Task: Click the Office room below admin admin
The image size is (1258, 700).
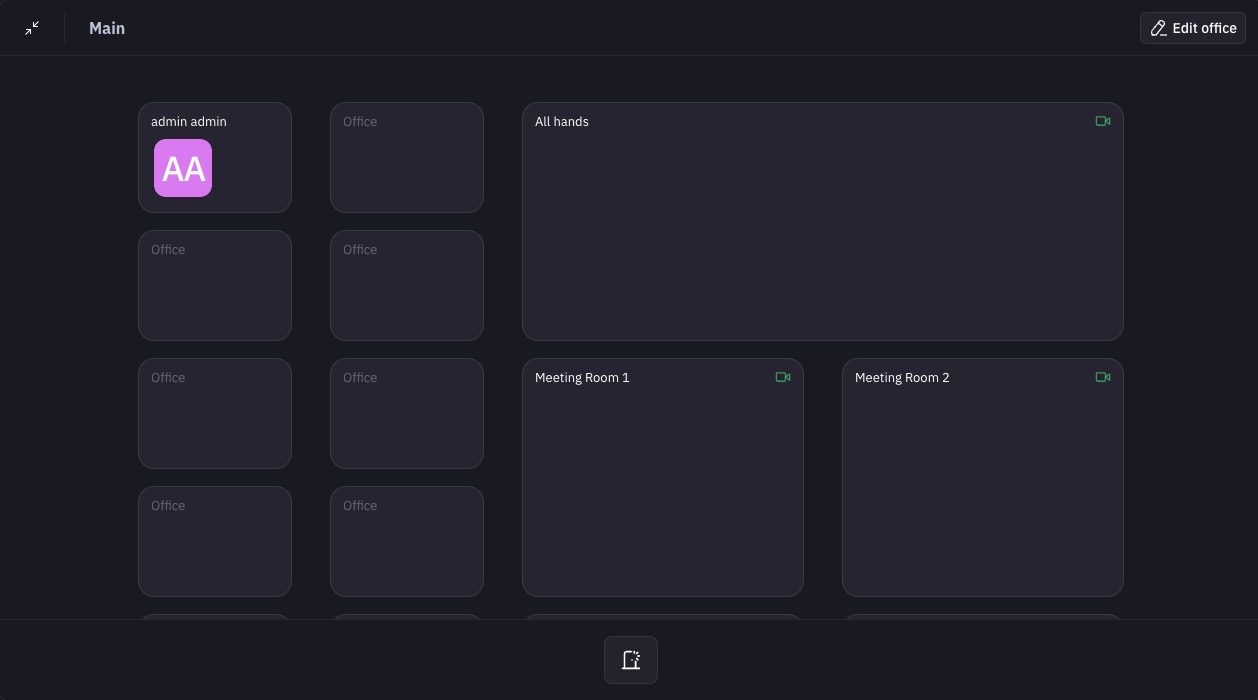Action: coord(215,285)
